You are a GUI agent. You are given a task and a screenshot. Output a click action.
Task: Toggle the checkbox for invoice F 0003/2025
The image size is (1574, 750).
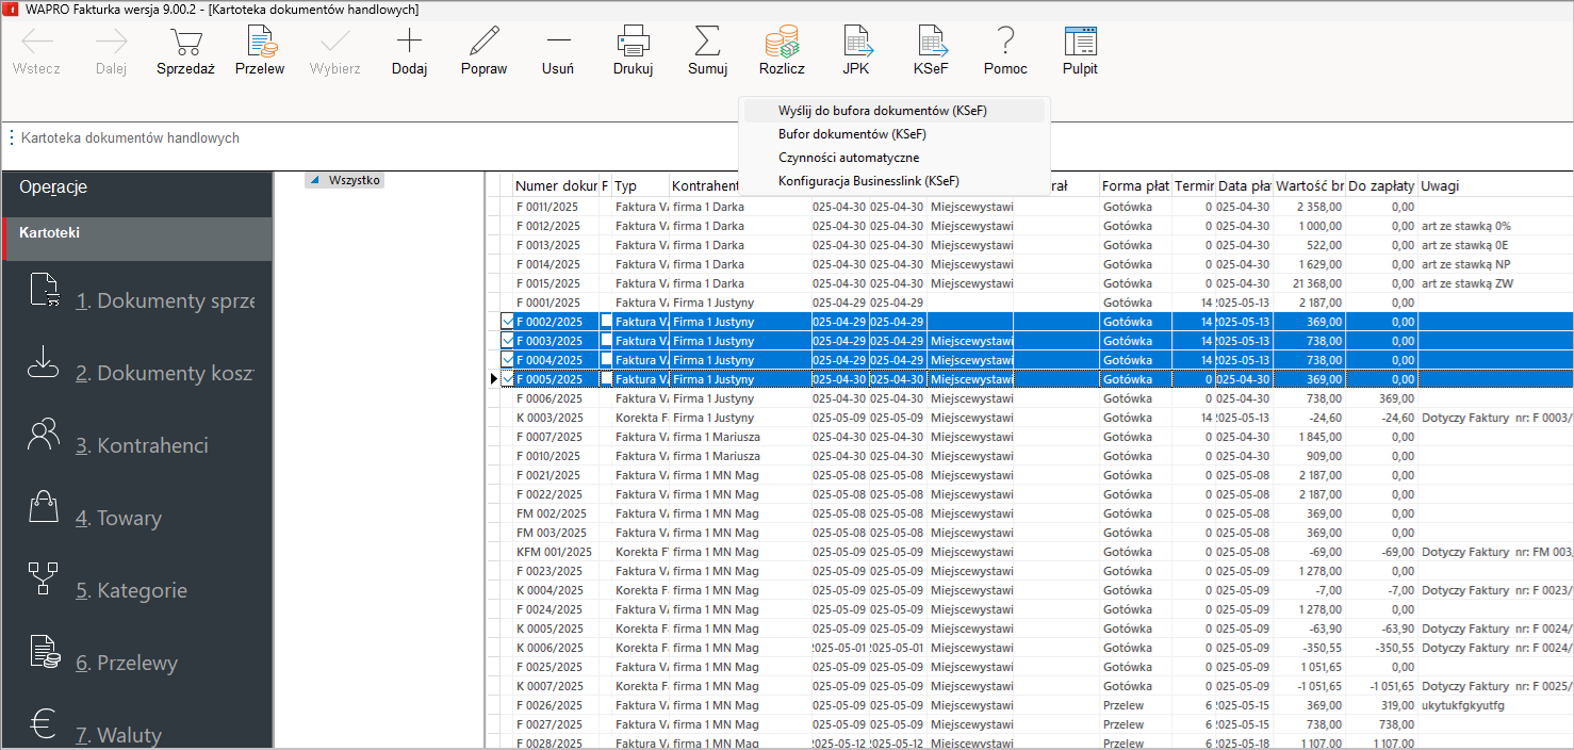pos(508,341)
